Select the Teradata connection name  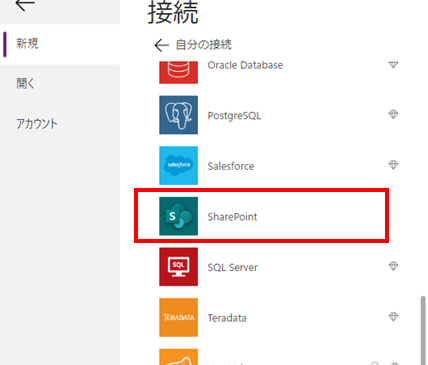coord(227,318)
